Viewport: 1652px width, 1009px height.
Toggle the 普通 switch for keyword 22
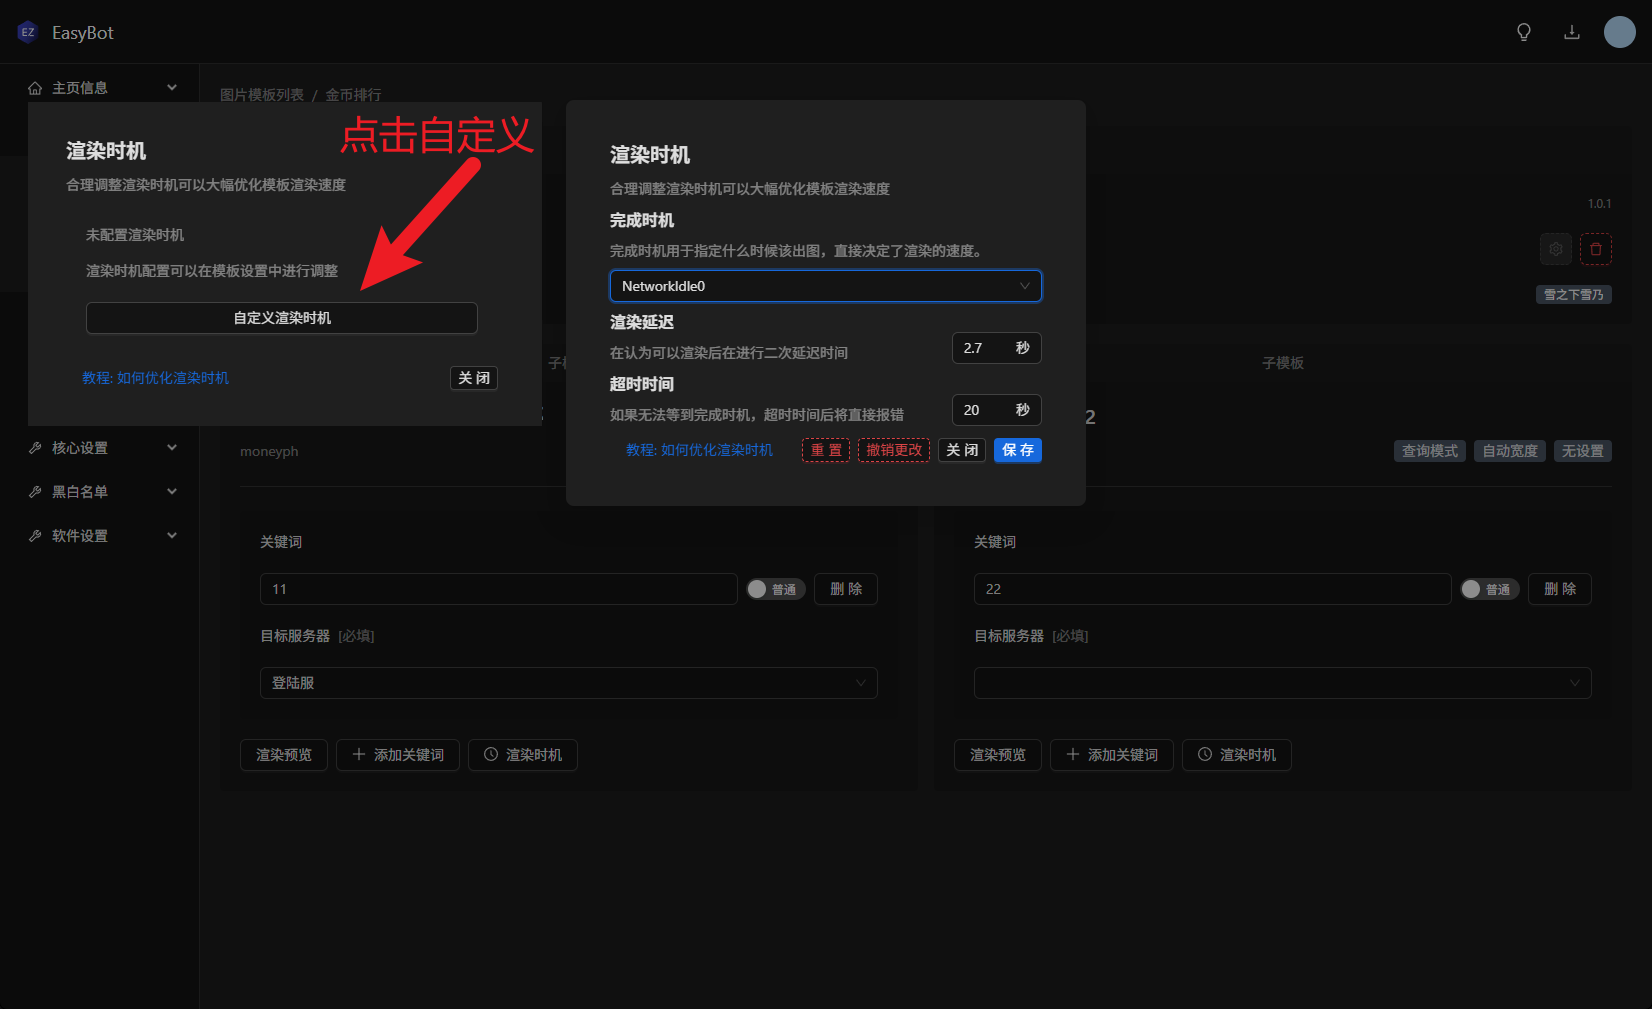(1489, 589)
